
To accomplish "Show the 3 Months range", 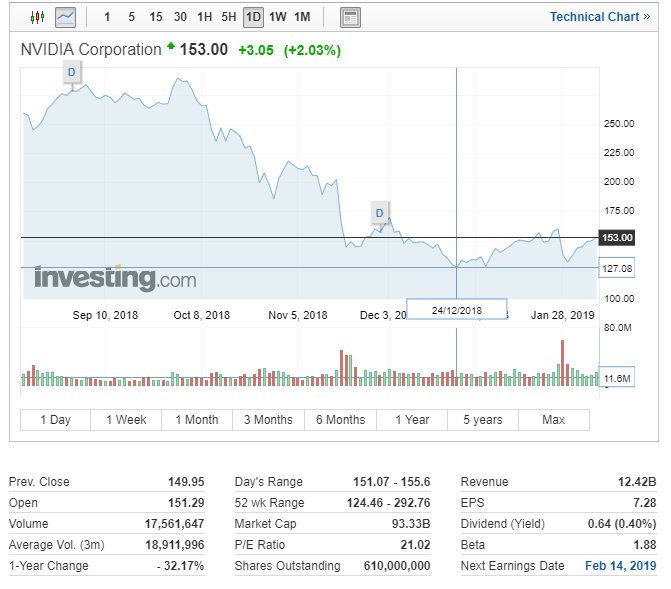I will point(268,420).
